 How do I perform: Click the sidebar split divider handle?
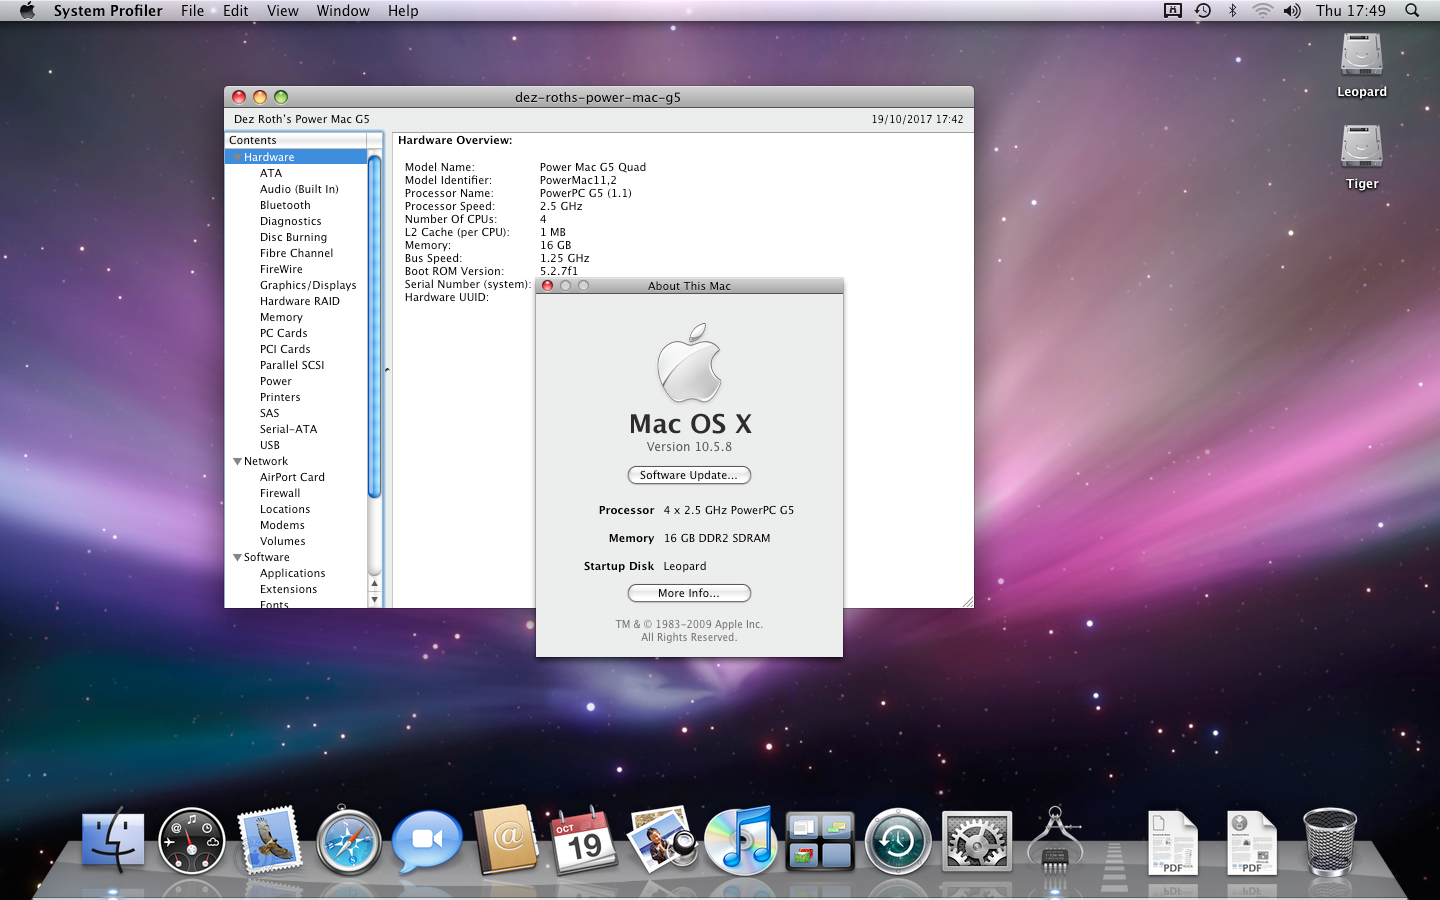point(387,370)
